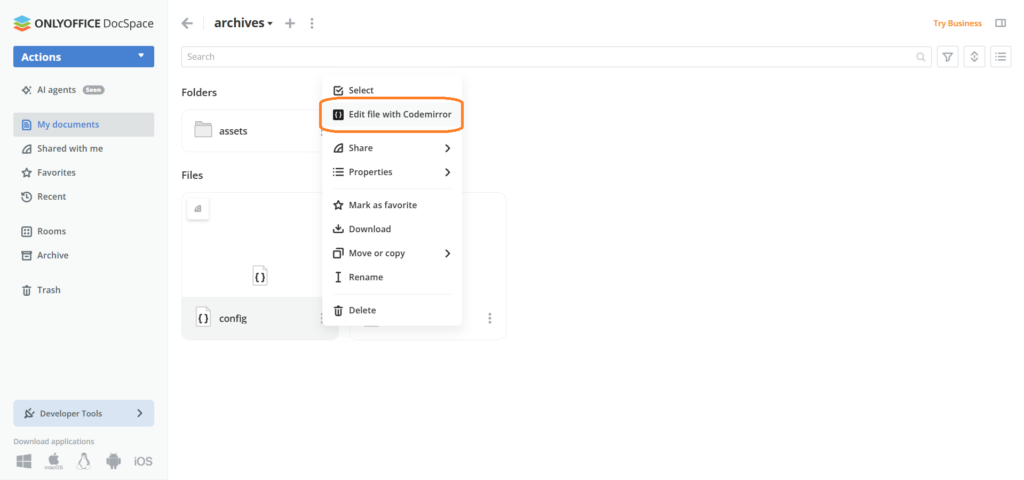Open the filter options
Viewport: 1024px width, 480px height.
point(948,57)
